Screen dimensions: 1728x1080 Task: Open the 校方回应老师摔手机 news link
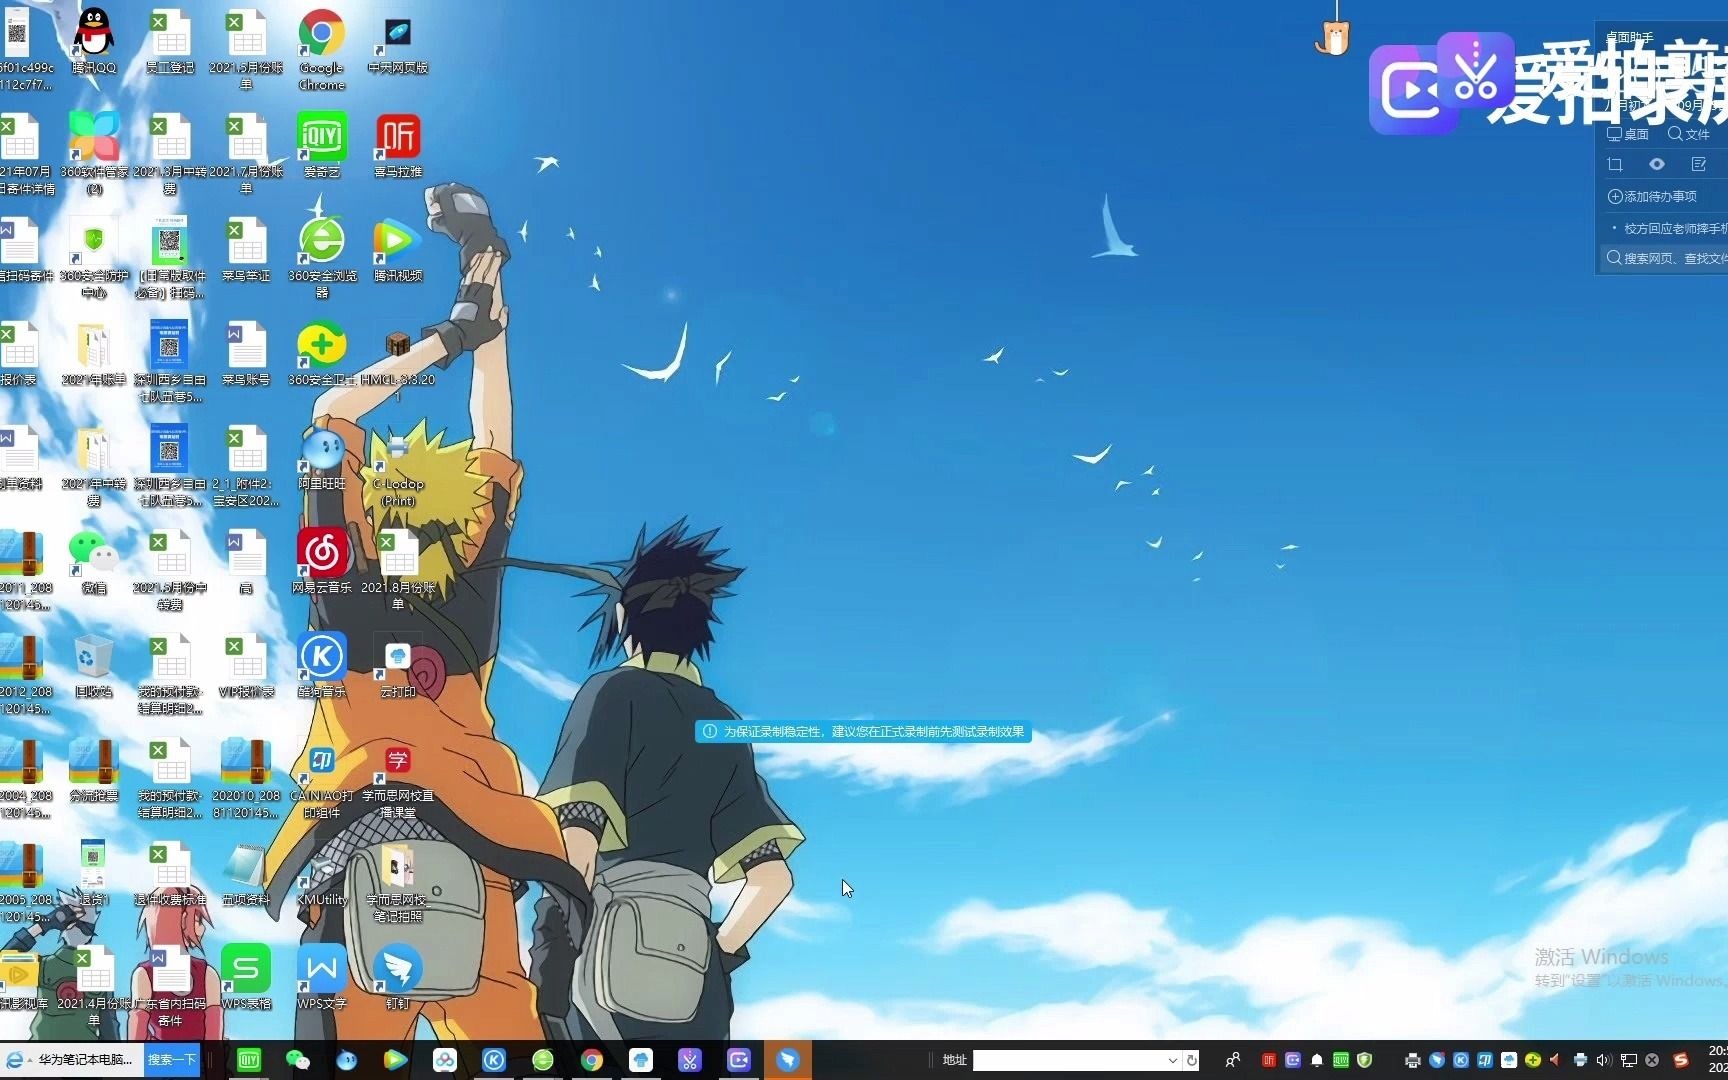(x=1675, y=229)
